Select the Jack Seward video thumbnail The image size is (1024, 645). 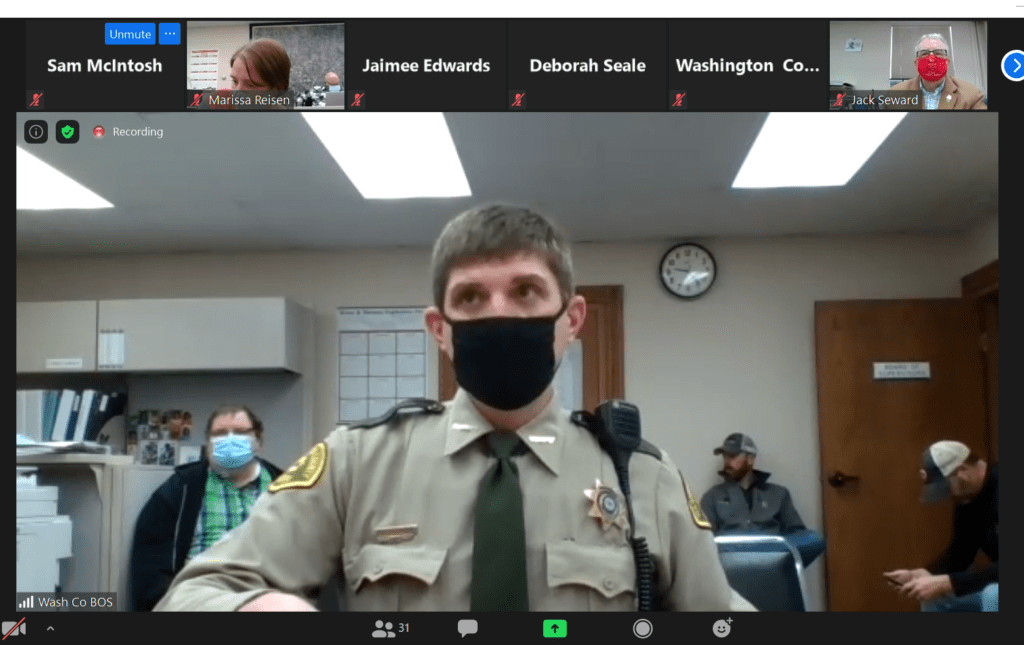908,65
